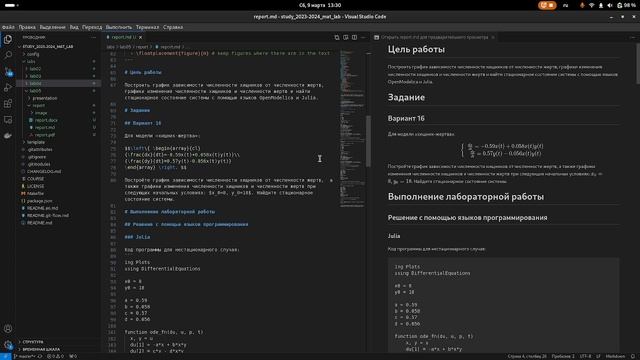Click the line and column indicator in the status bar
Image resolution: width=640 pixels, height=360 pixels.
[x=527, y=356]
